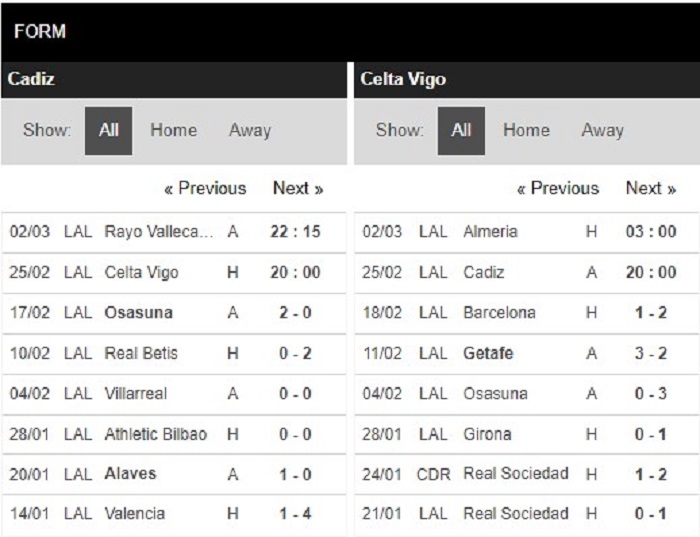This screenshot has height=537, width=700.
Task: Select the All filter under Celta Vigo
Action: click(x=461, y=131)
